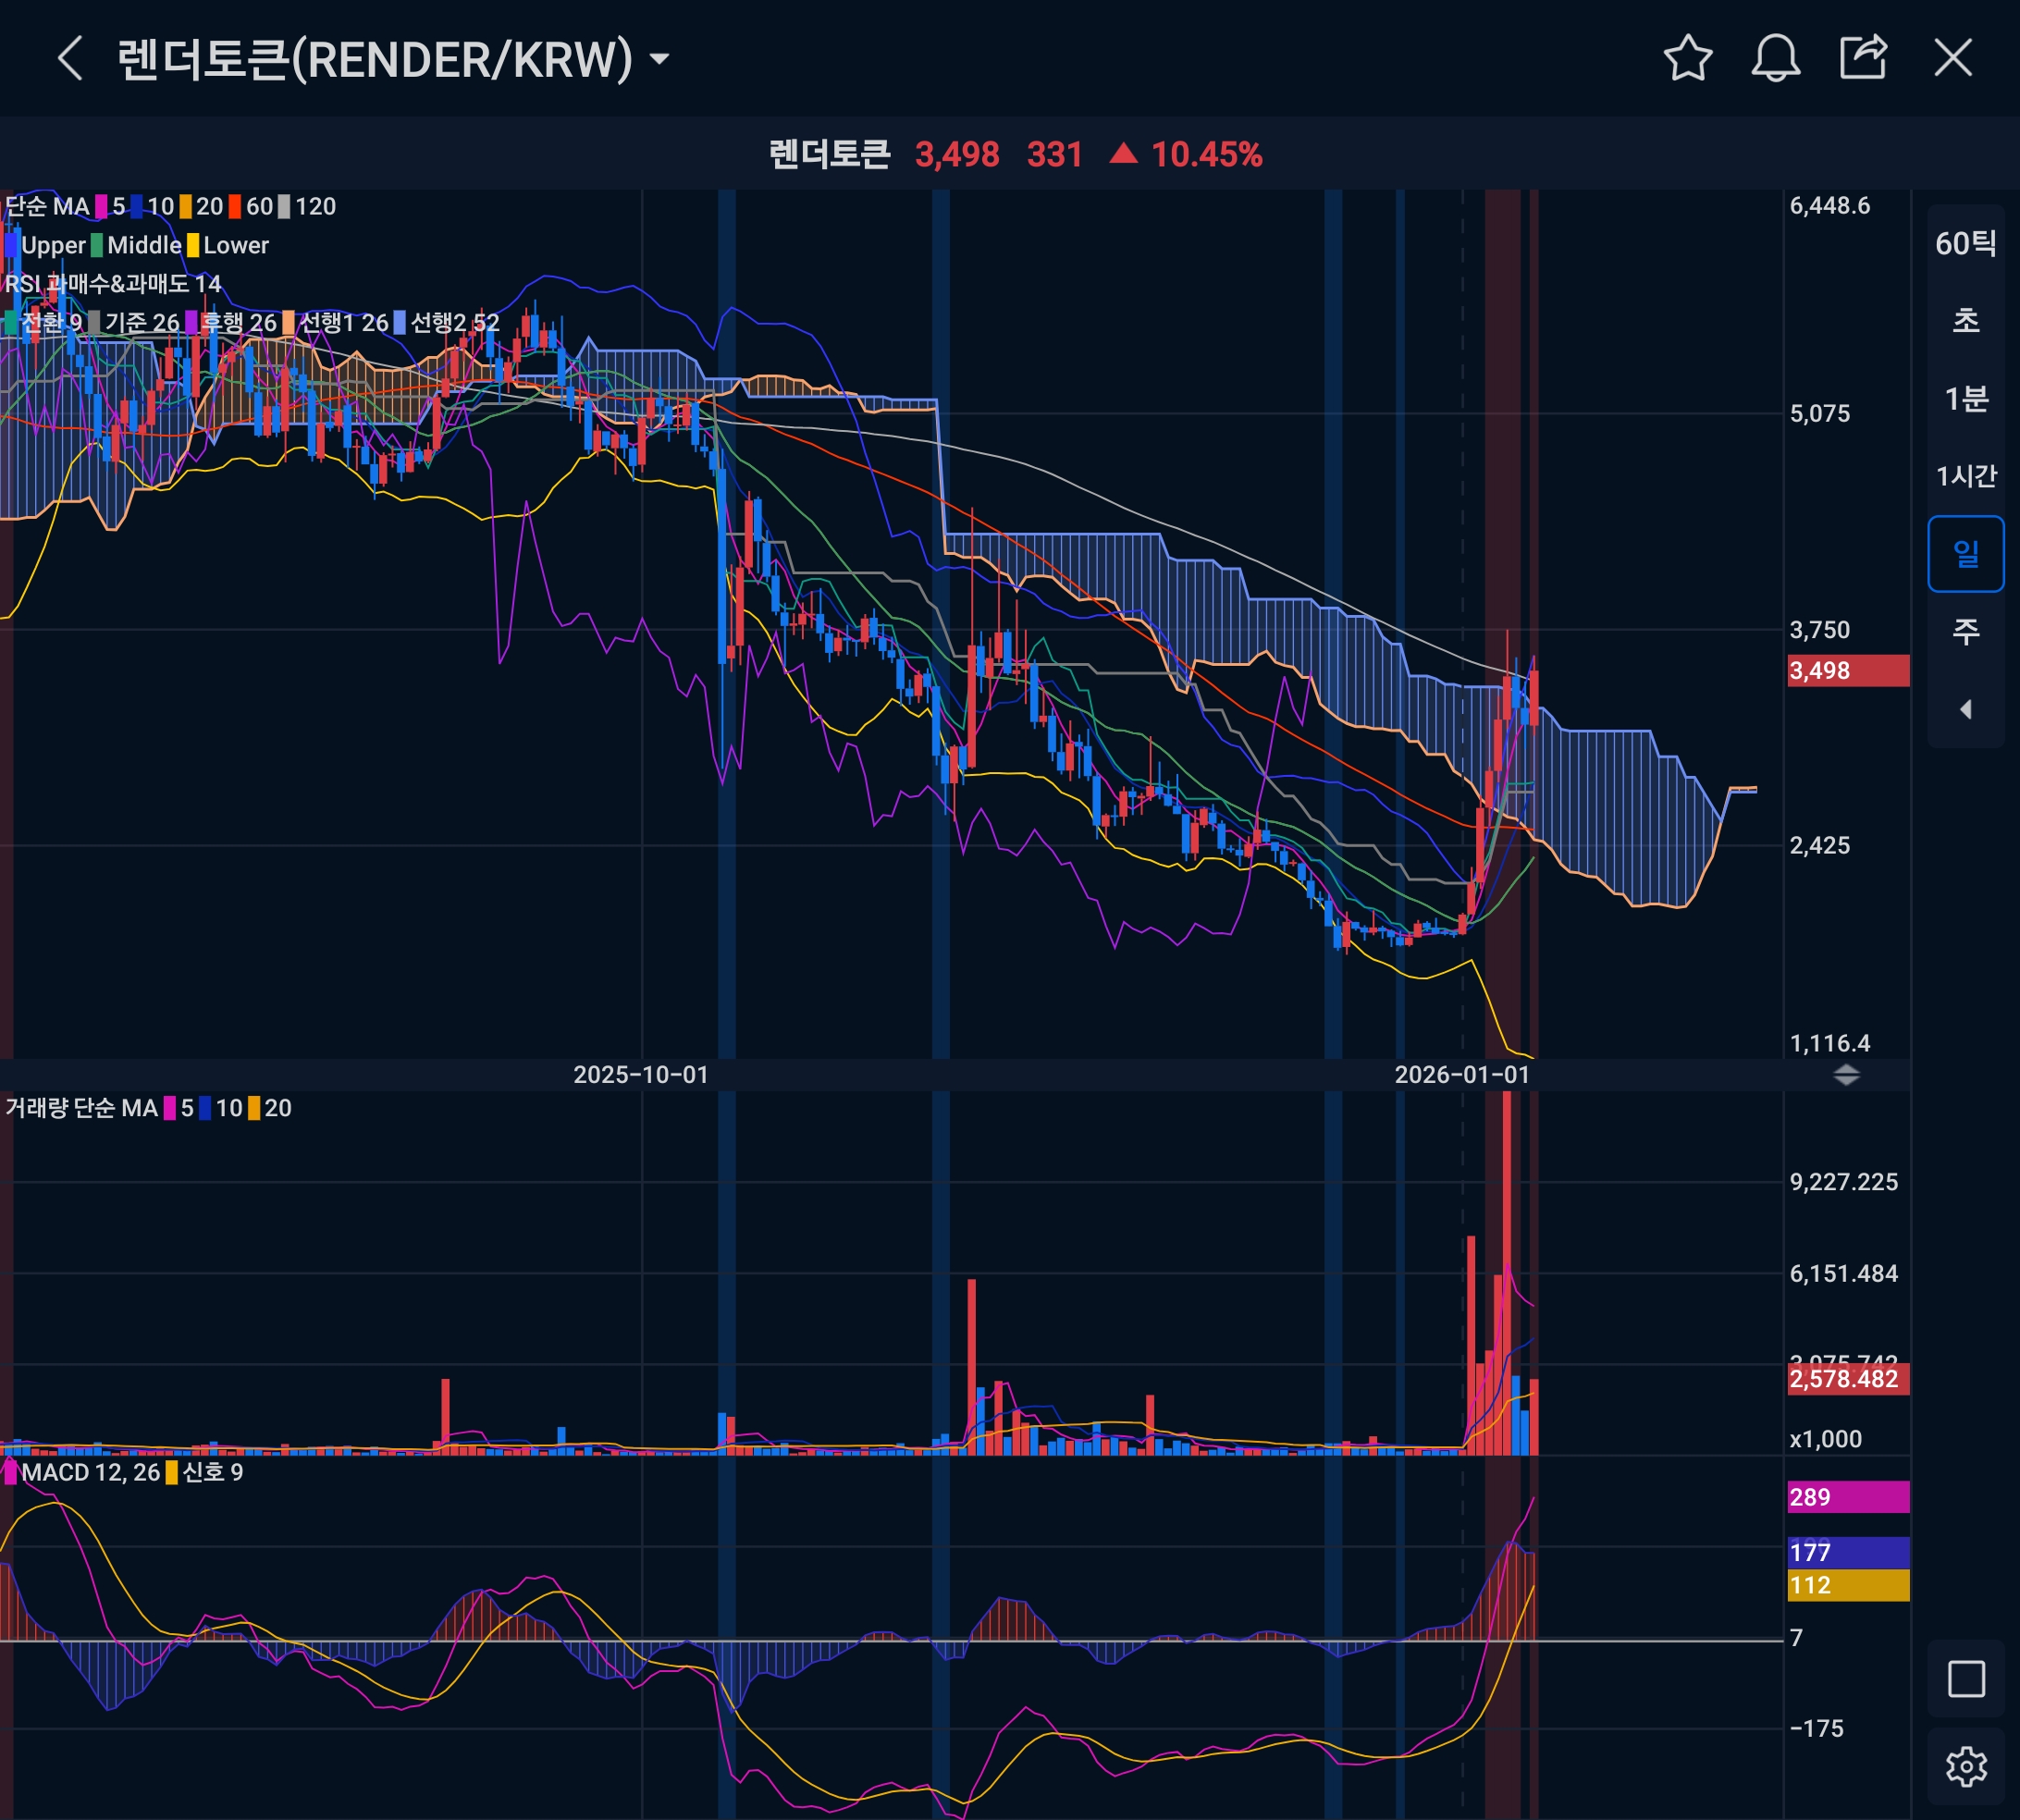Switch to the 1분 timeframe
The width and height of the screenshot is (2020, 1820).
point(1965,399)
